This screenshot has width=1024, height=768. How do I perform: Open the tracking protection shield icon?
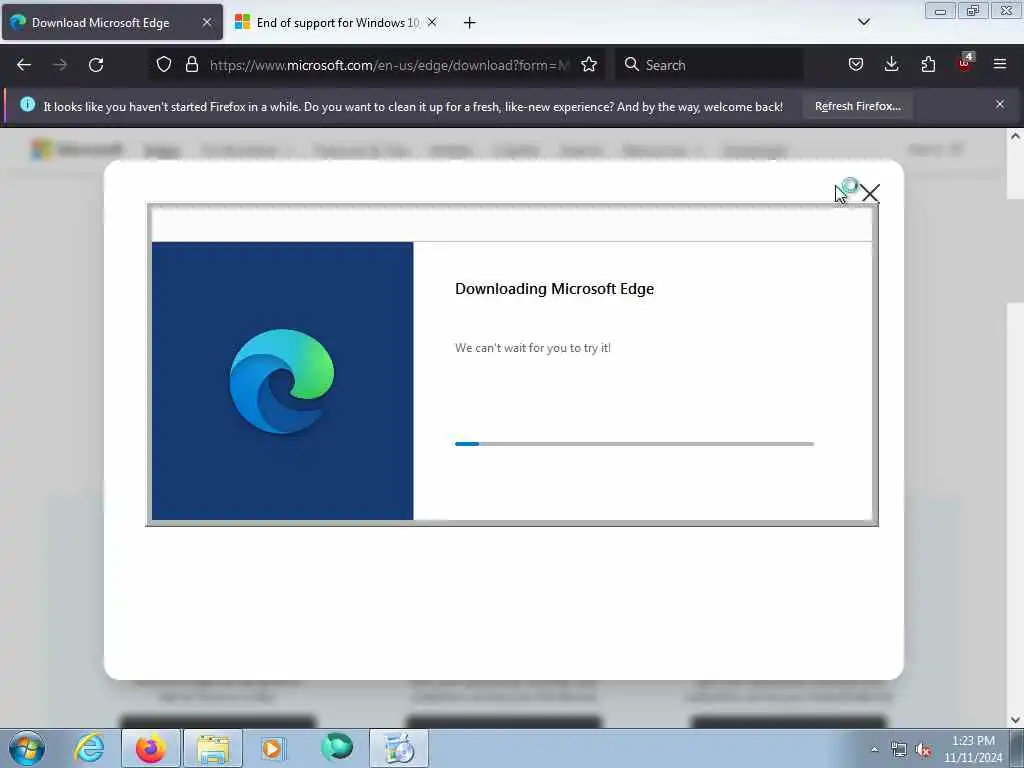coord(164,64)
